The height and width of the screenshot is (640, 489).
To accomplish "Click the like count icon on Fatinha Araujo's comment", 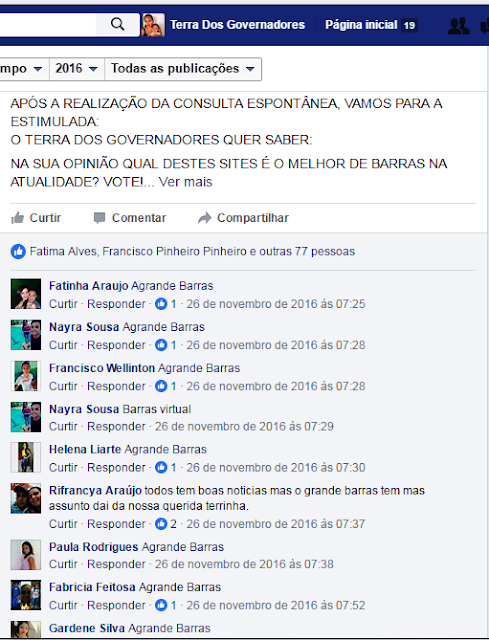I will tap(161, 304).
